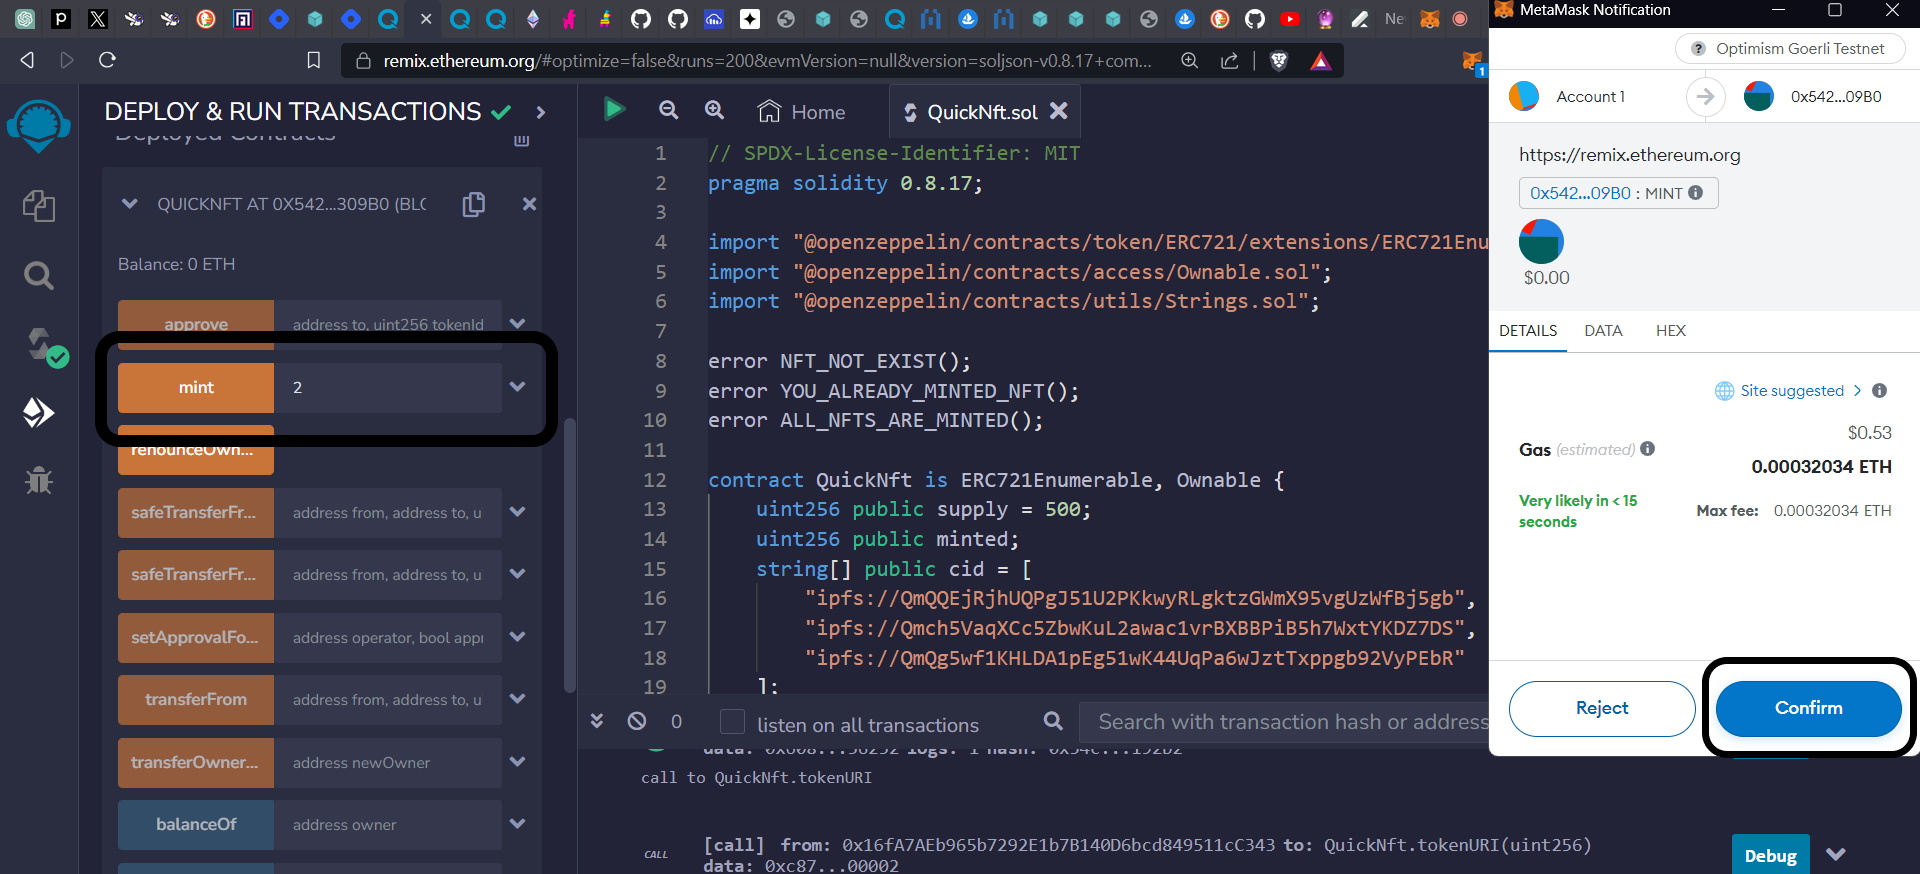Reject the MetaMask transaction
This screenshot has width=1920, height=874.
(x=1601, y=708)
